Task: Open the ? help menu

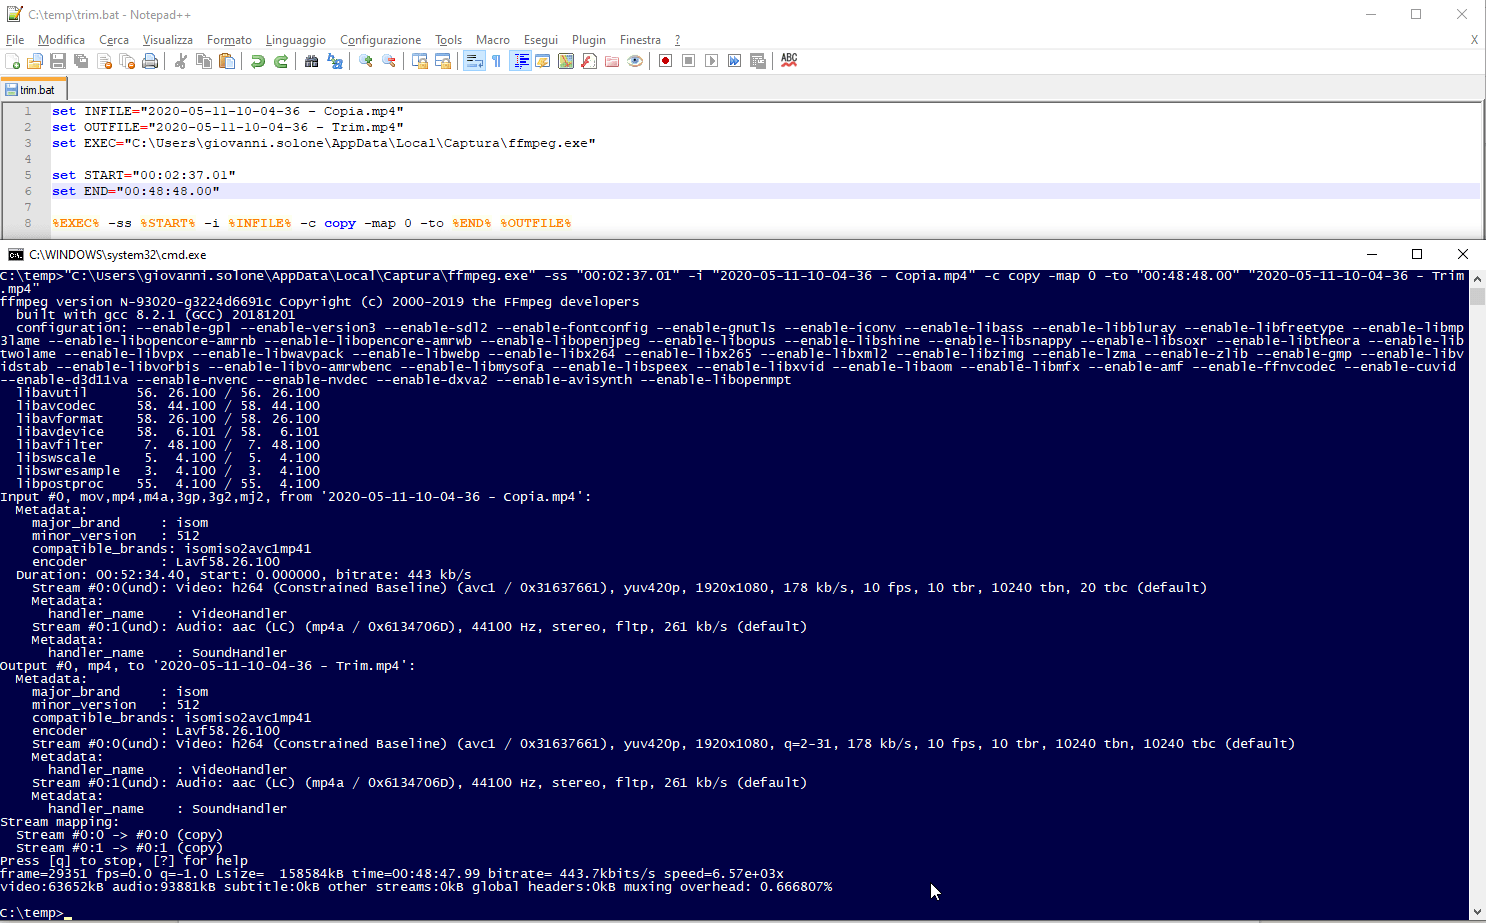Action: [x=677, y=40]
